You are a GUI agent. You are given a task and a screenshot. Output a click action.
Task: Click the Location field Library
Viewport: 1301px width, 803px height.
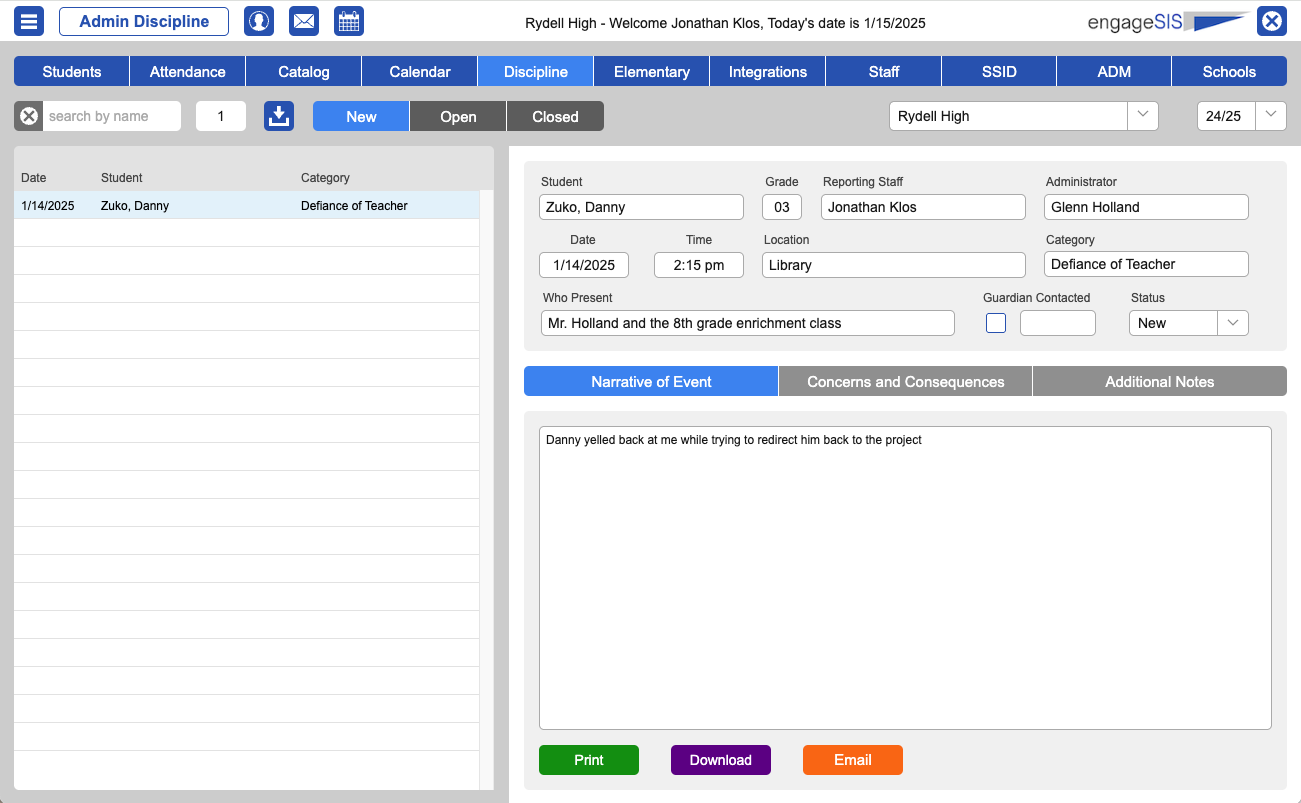894,265
